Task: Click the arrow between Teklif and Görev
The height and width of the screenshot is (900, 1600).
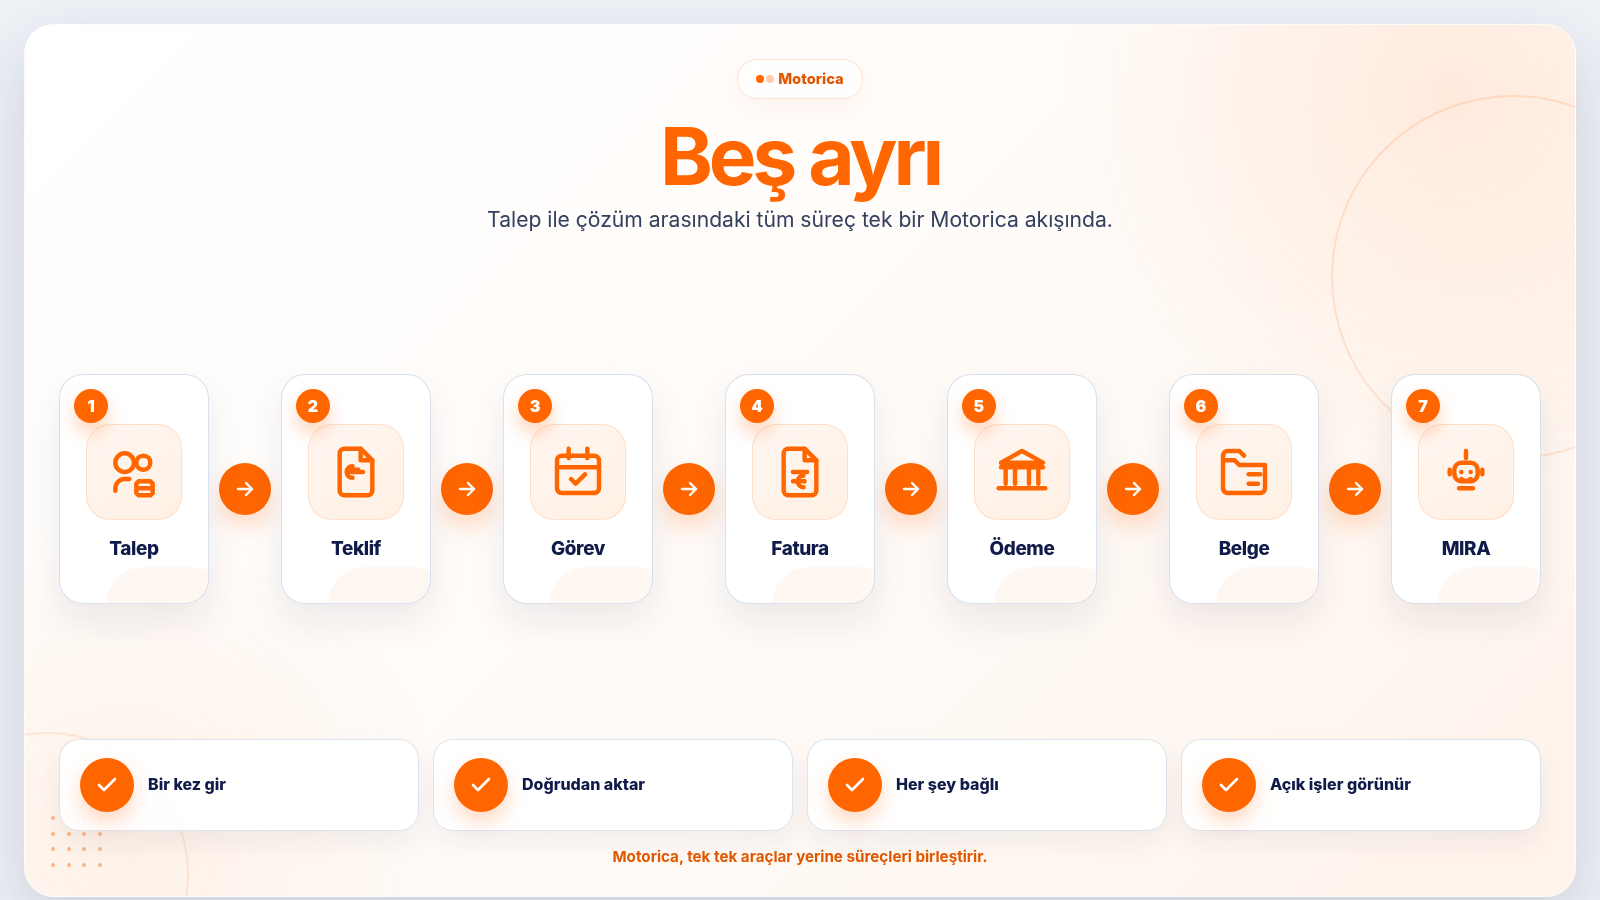Action: tap(467, 489)
